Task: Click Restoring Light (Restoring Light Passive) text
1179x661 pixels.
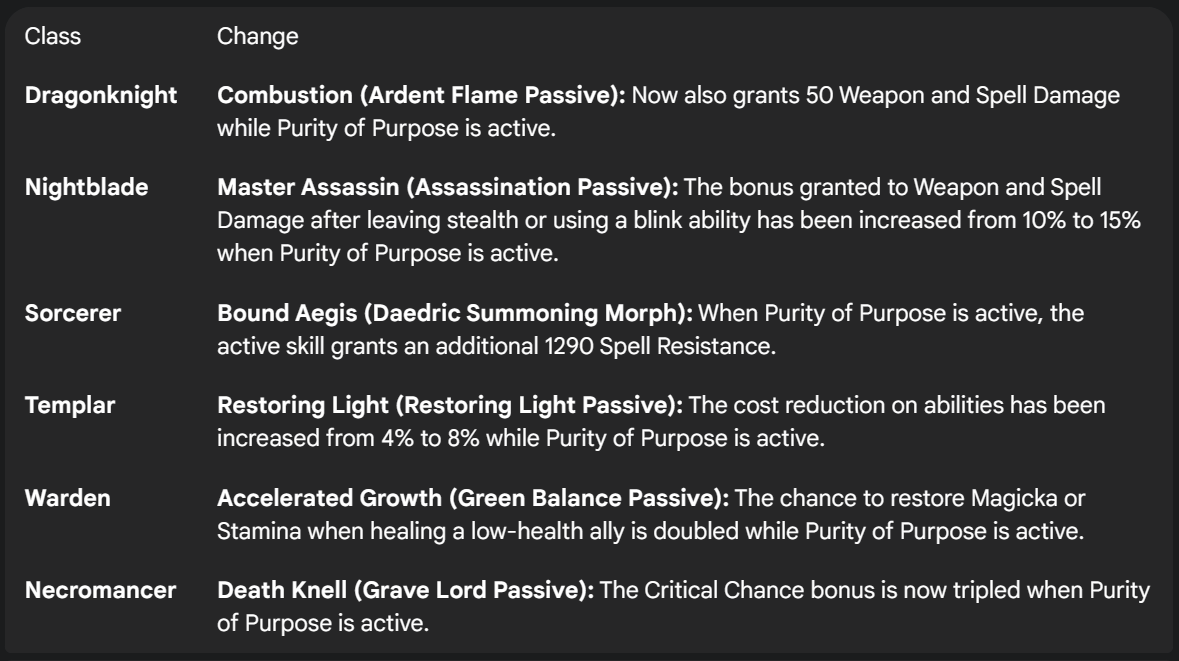Action: 450,405
